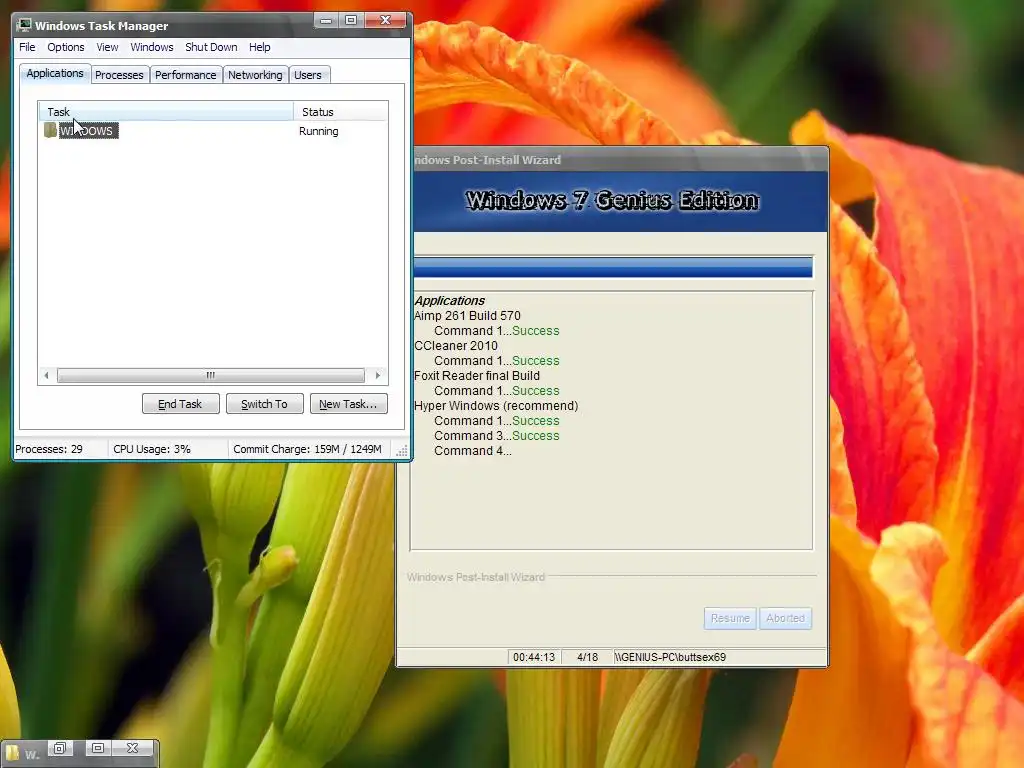Switch to the Processes tab
Image resolution: width=1024 pixels, height=768 pixels.
(x=119, y=75)
